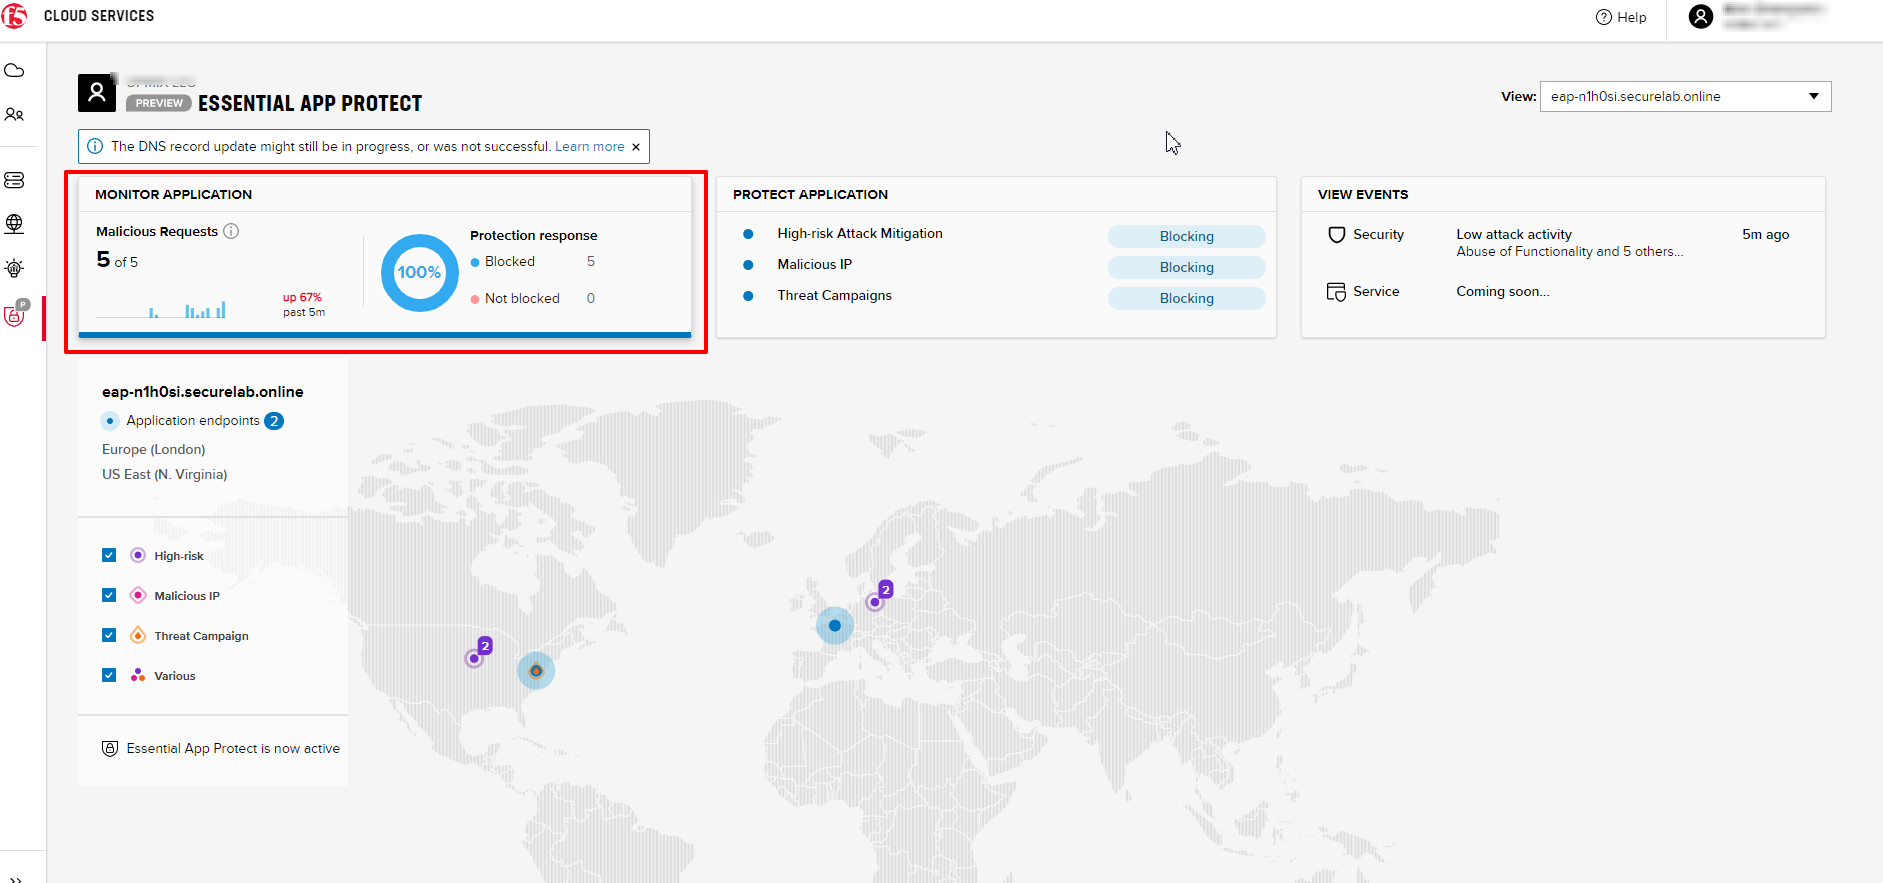Open the user account avatar menu
Screen dimensions: 1883x883
1701,17
